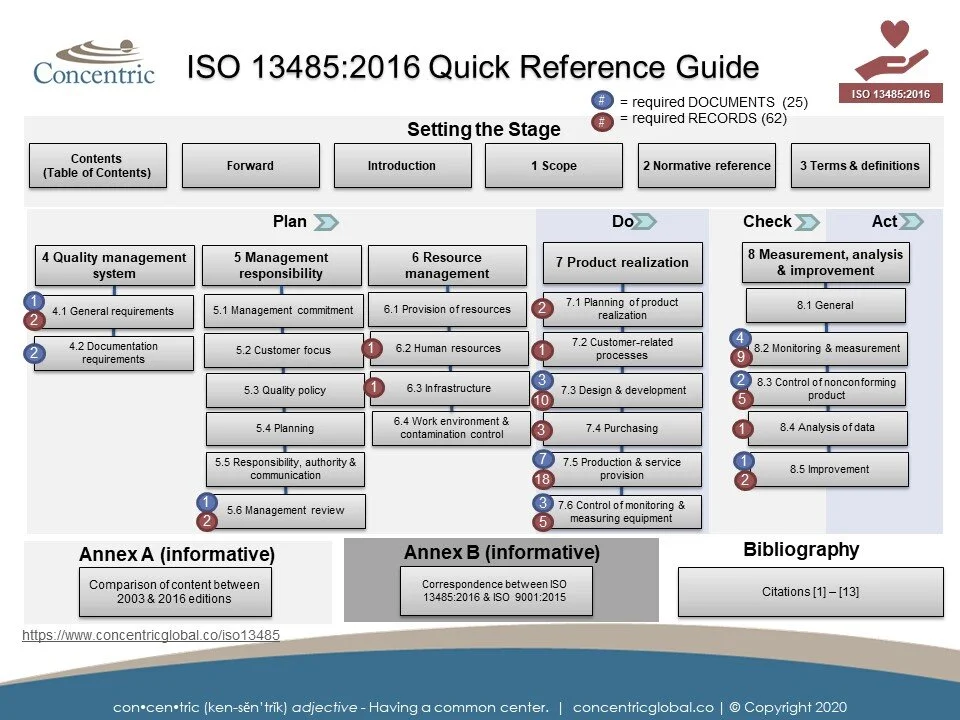Screen dimensions: 960x720
Task: Switch to the Setting the Stage section
Action: [484, 129]
